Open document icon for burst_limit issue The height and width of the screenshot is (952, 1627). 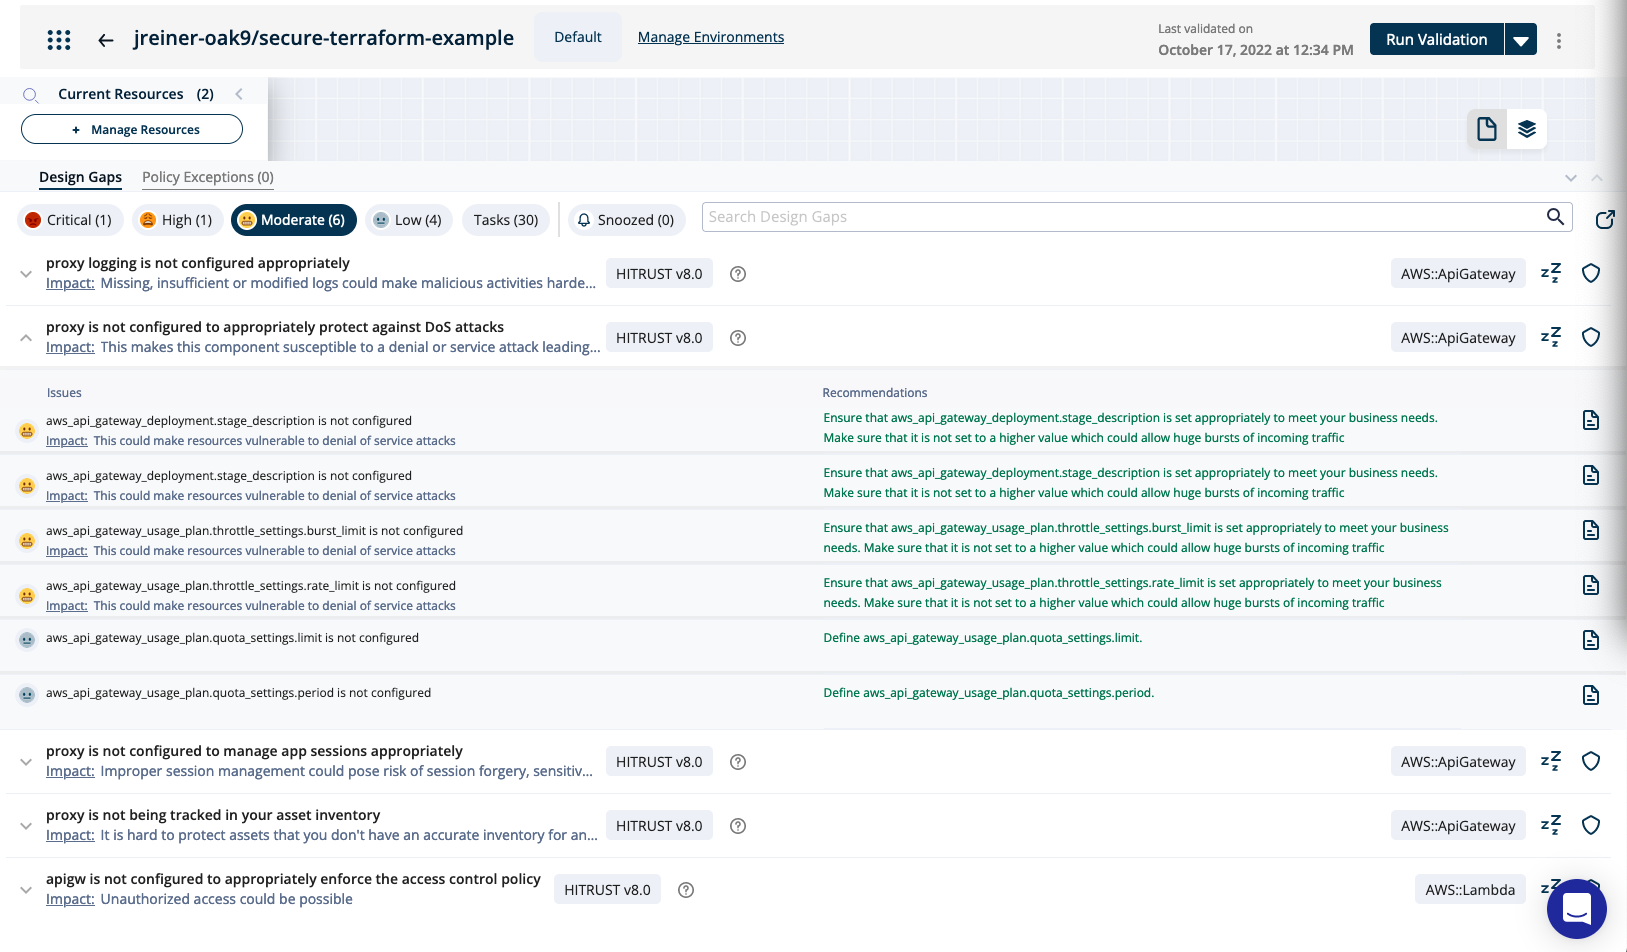pyautogui.click(x=1591, y=530)
